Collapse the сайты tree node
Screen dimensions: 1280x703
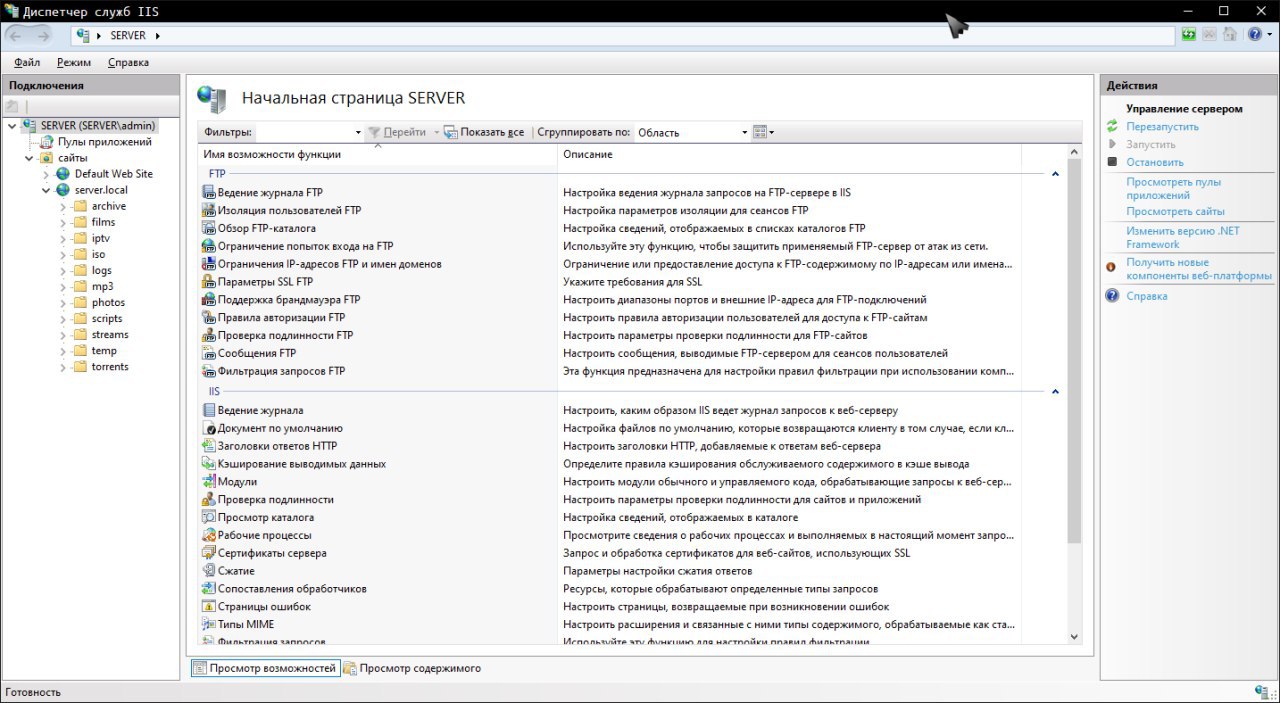29,158
